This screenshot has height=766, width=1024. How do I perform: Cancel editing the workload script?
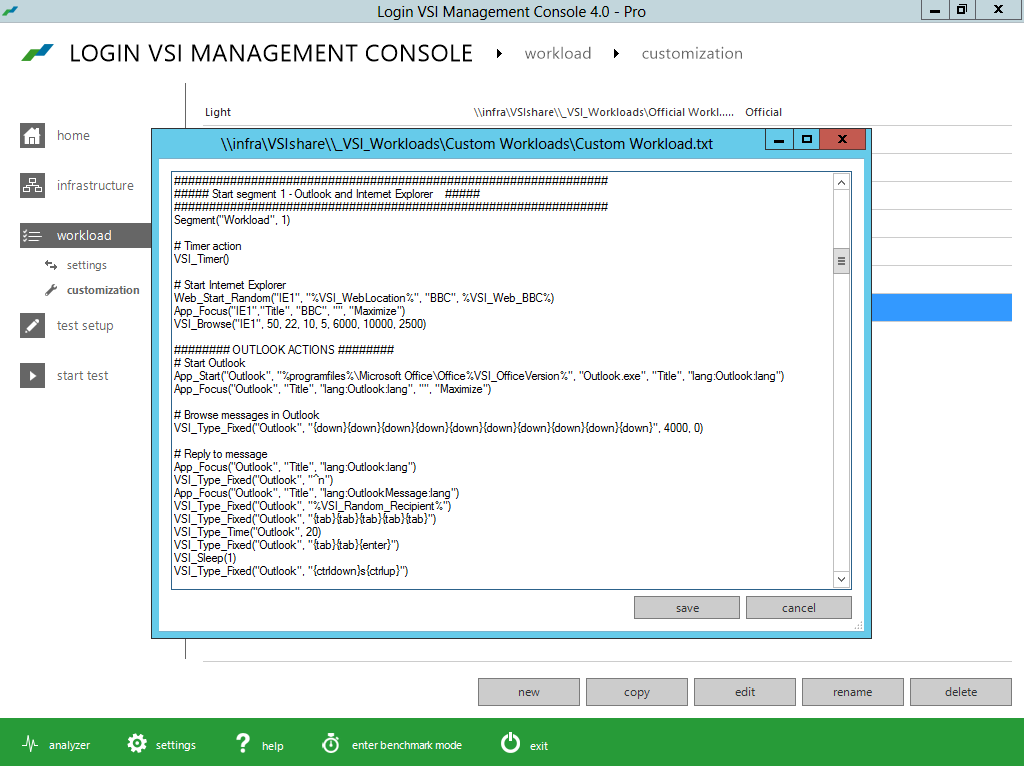798,608
